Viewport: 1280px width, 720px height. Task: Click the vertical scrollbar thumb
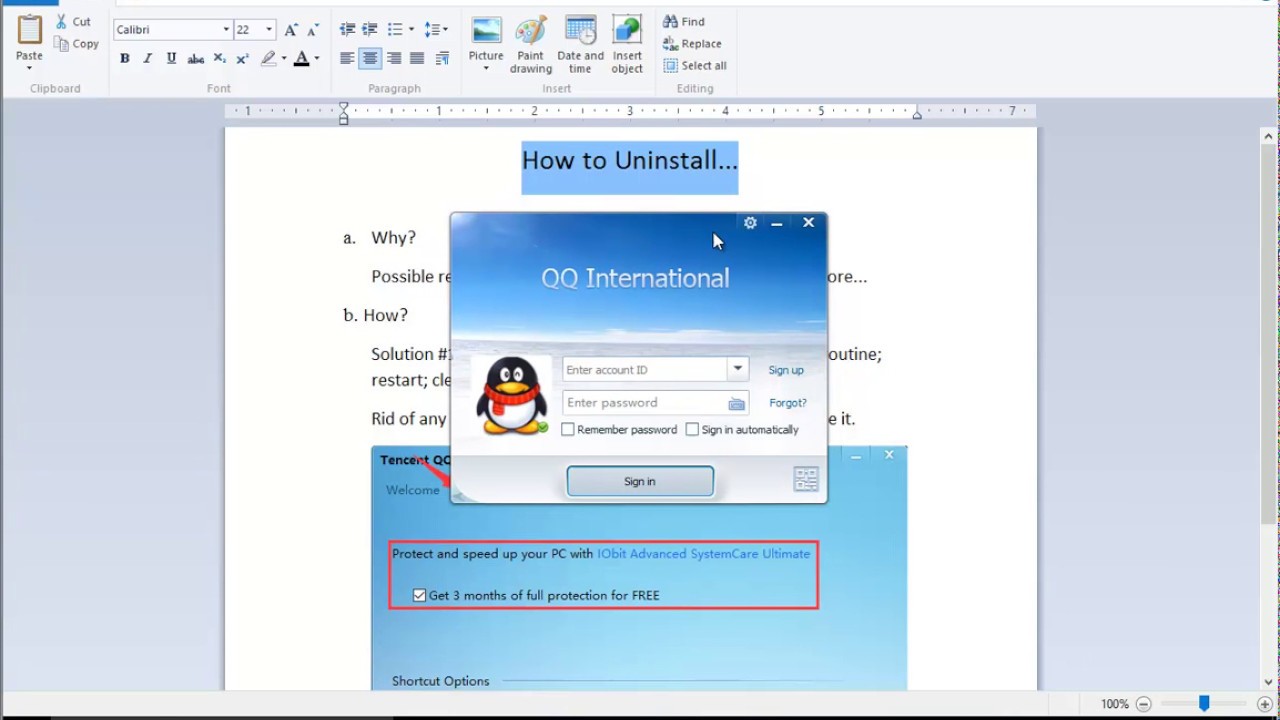[1269, 335]
